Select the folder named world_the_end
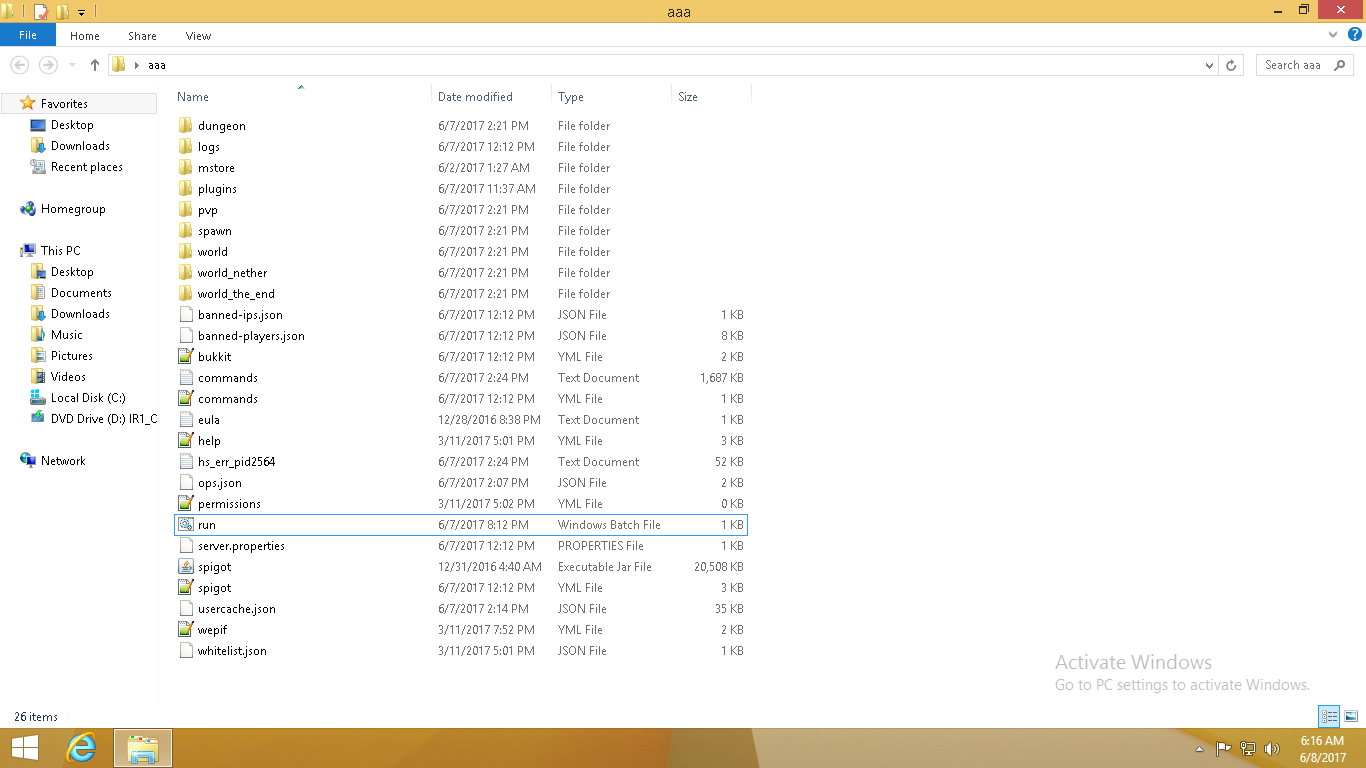Screen dimensions: 1366x768 tap(236, 294)
